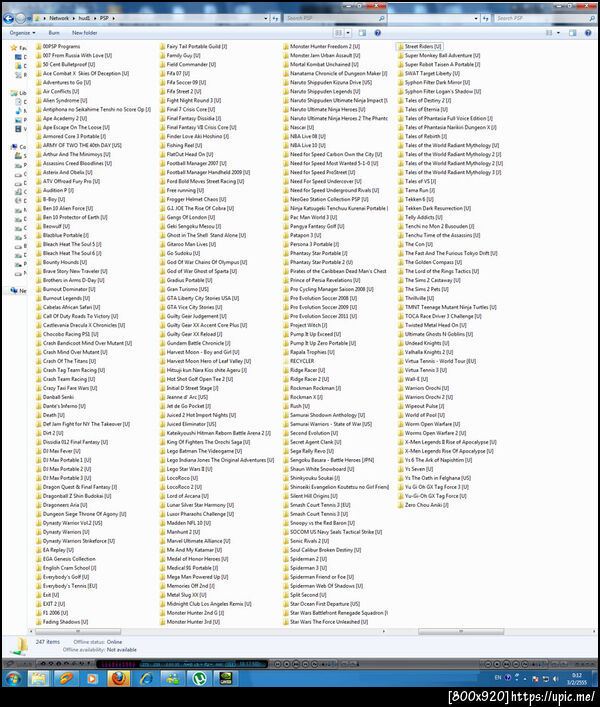The height and width of the screenshot is (707, 600).
Task: Select Monster Hunter Freedom 2 [U] folder
Action: tap(321, 46)
